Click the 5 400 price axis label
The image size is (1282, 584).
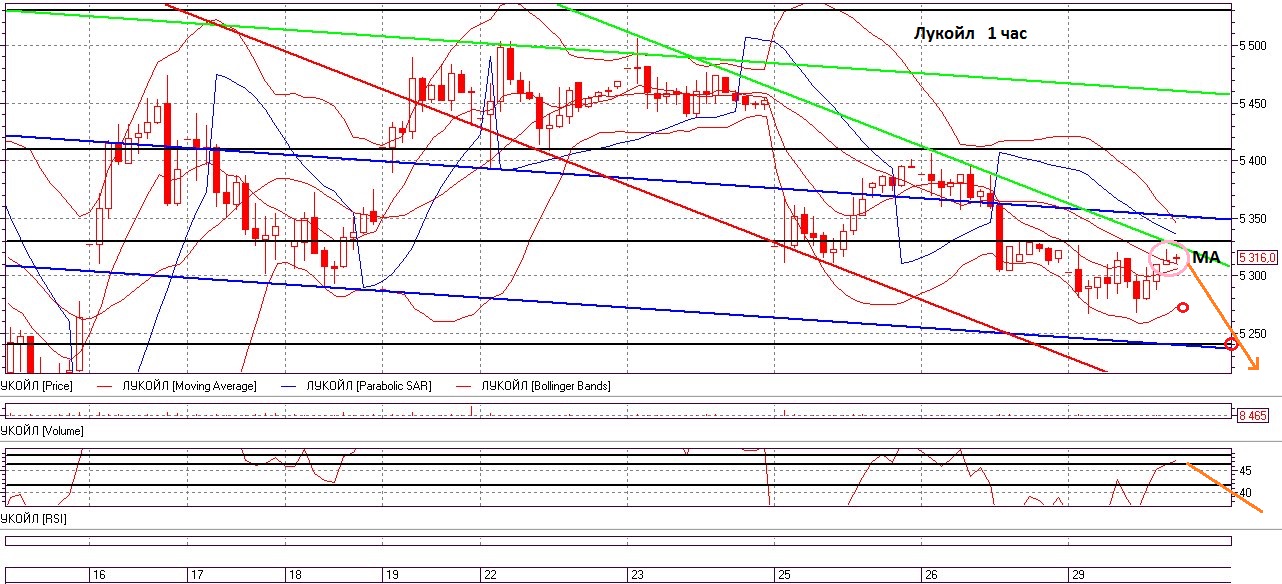pyautogui.click(x=1254, y=160)
